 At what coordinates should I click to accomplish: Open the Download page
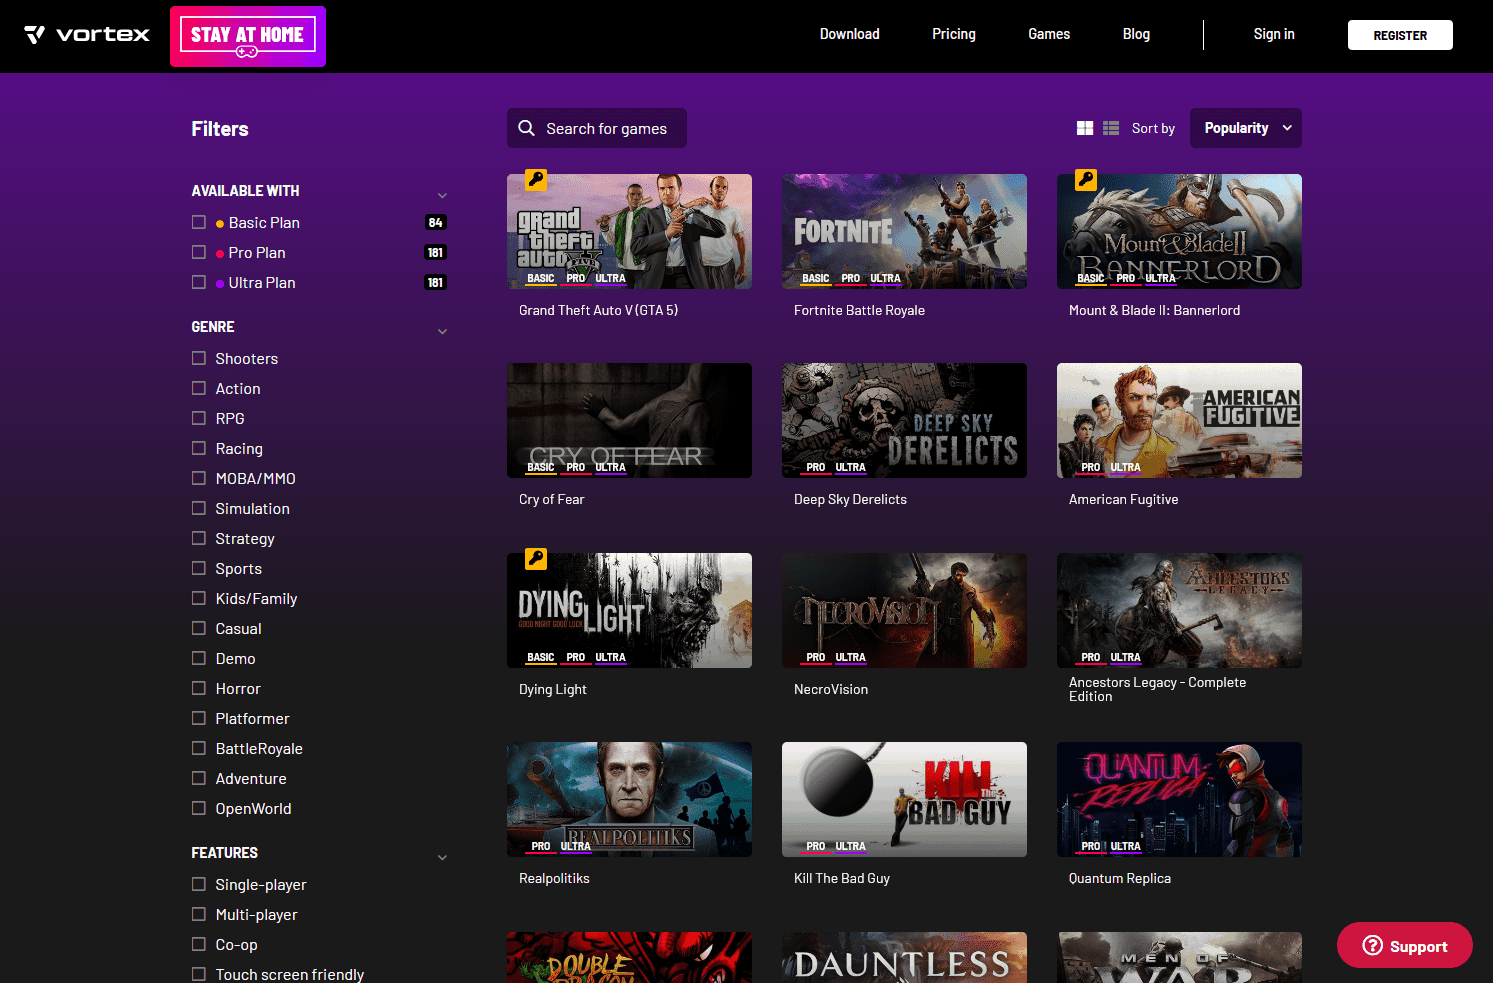[850, 34]
